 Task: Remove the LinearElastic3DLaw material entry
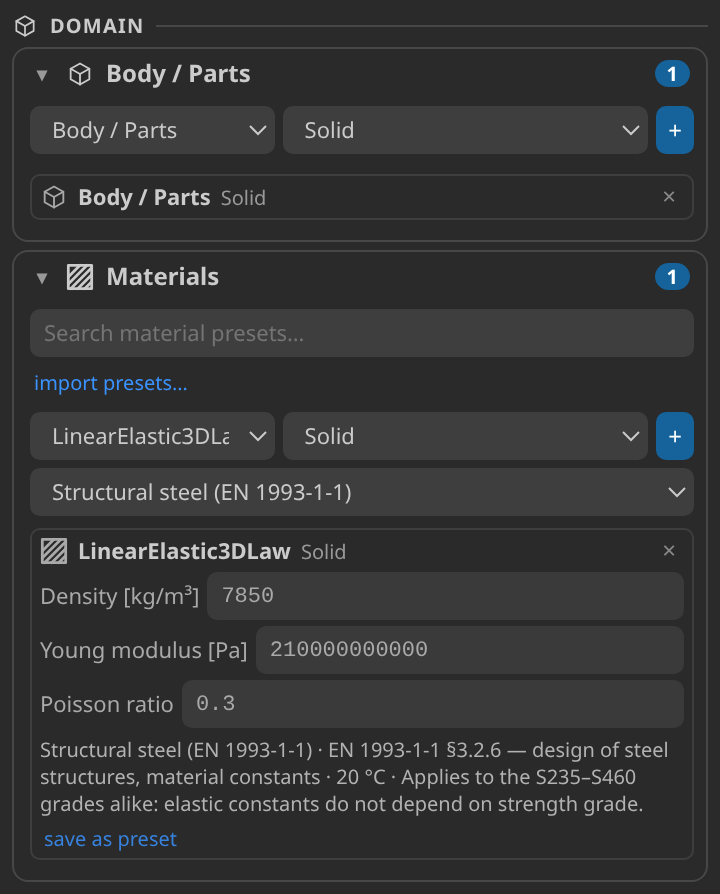(669, 551)
